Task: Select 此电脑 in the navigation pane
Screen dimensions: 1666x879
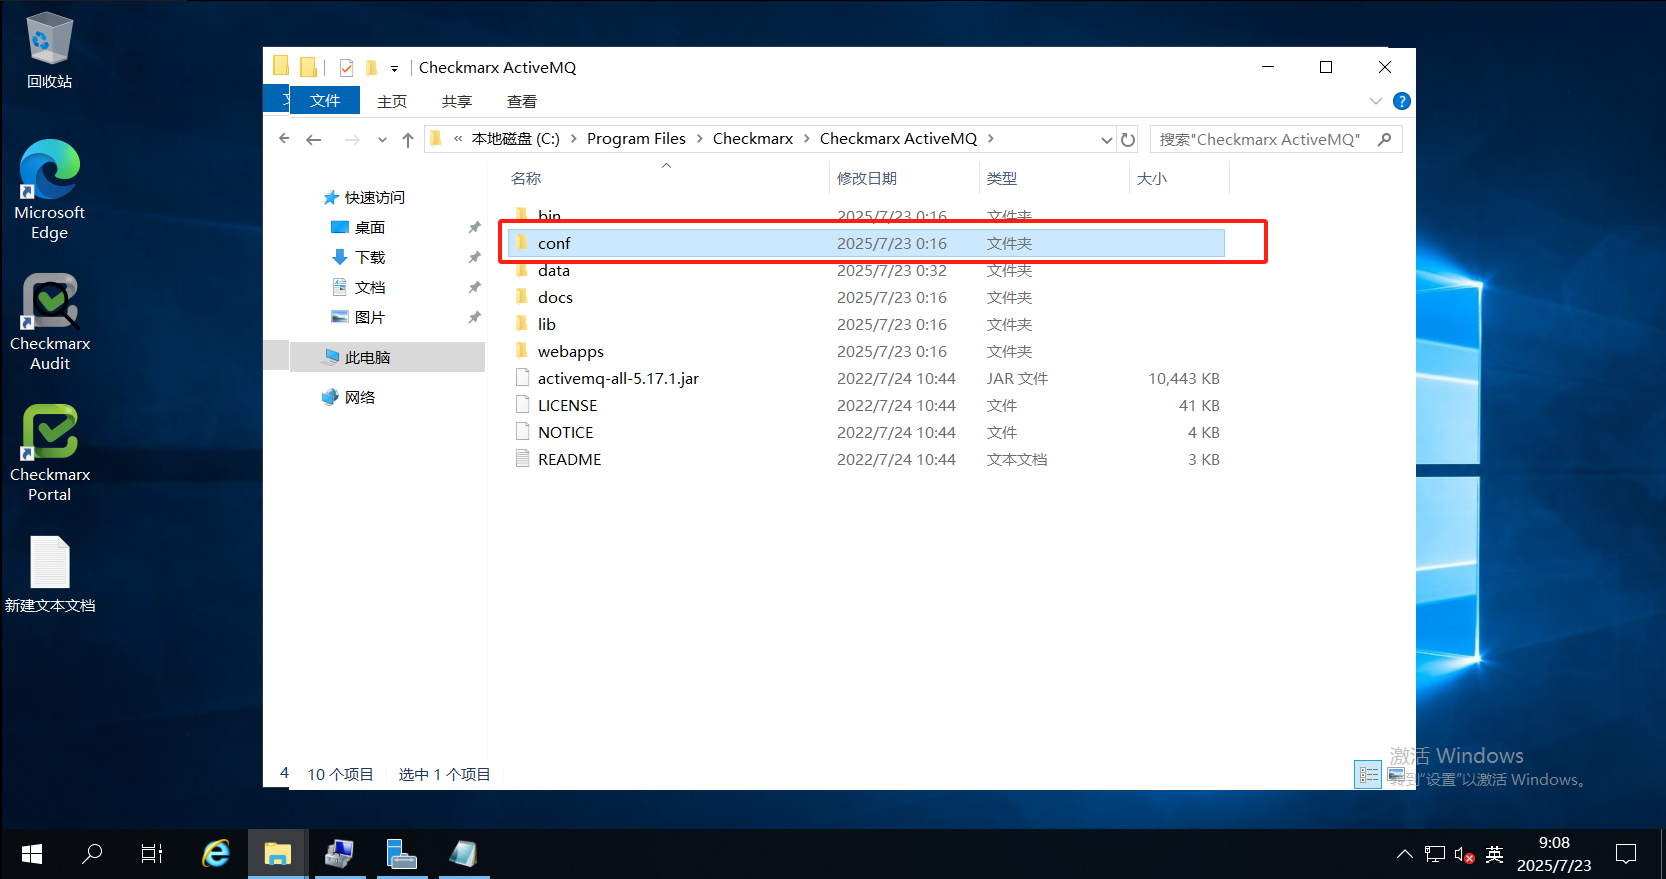Action: click(388, 357)
